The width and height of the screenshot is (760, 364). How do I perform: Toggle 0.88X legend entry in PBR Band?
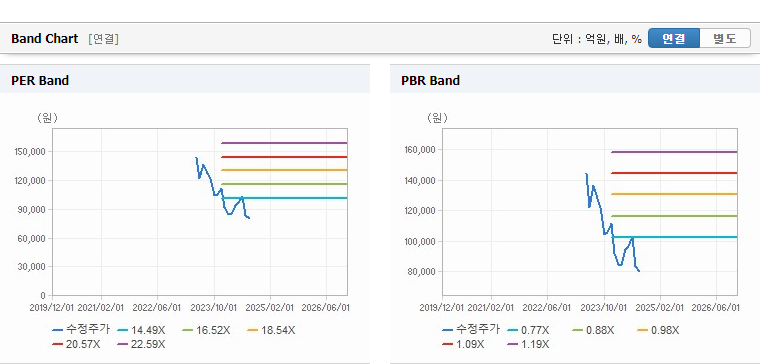593,330
